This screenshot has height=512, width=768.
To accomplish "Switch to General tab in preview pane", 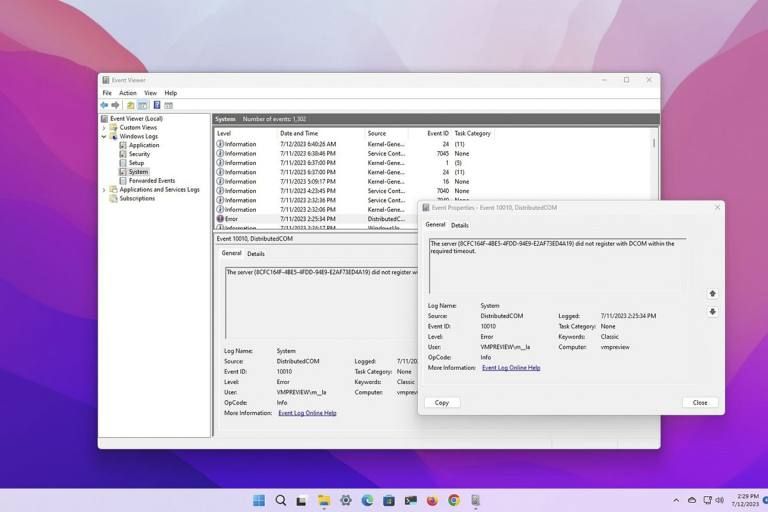I will pos(231,253).
